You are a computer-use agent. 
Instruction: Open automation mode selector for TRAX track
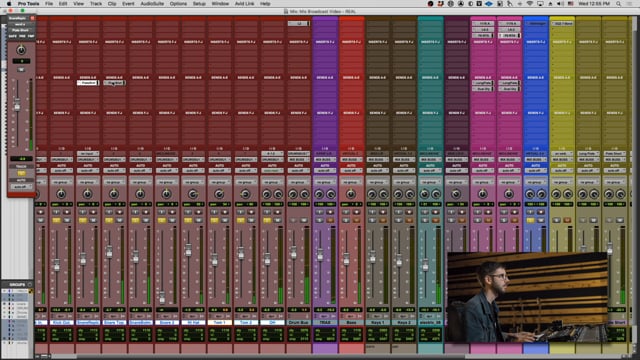(x=325, y=171)
